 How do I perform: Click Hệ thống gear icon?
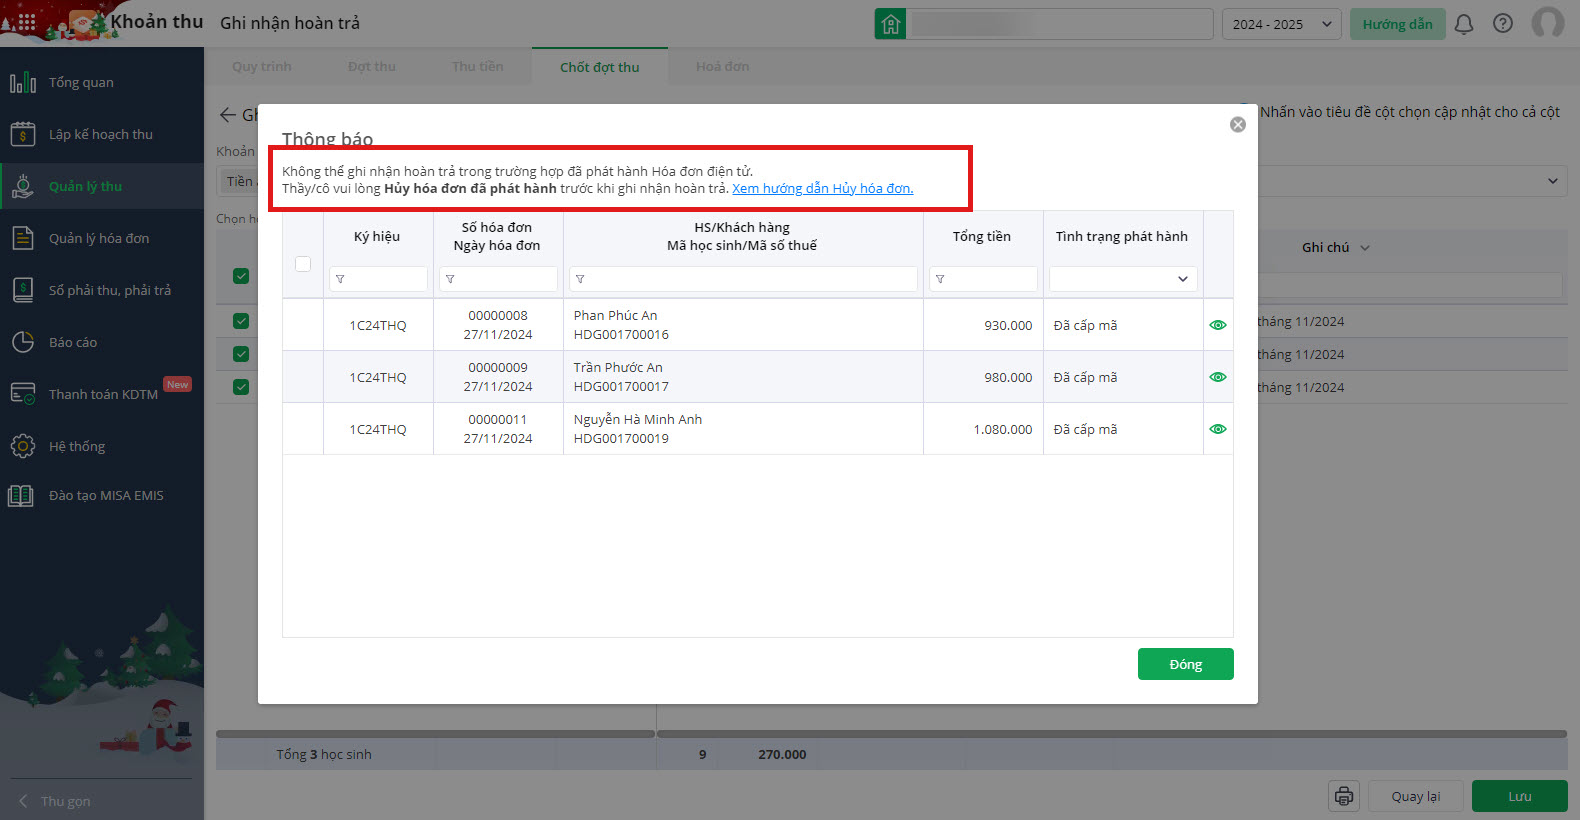(x=23, y=446)
